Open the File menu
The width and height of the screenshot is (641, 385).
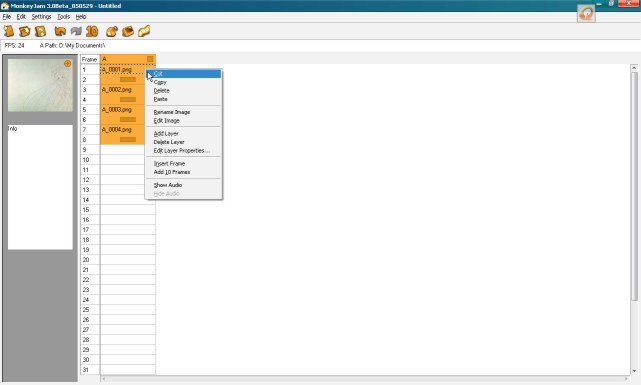7,17
